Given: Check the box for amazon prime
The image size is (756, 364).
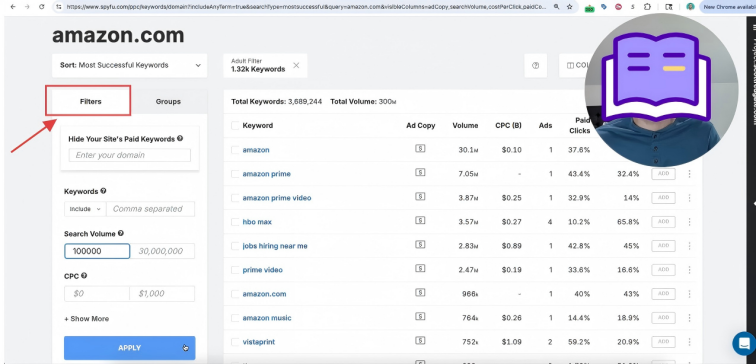Looking at the screenshot, I should point(235,174).
